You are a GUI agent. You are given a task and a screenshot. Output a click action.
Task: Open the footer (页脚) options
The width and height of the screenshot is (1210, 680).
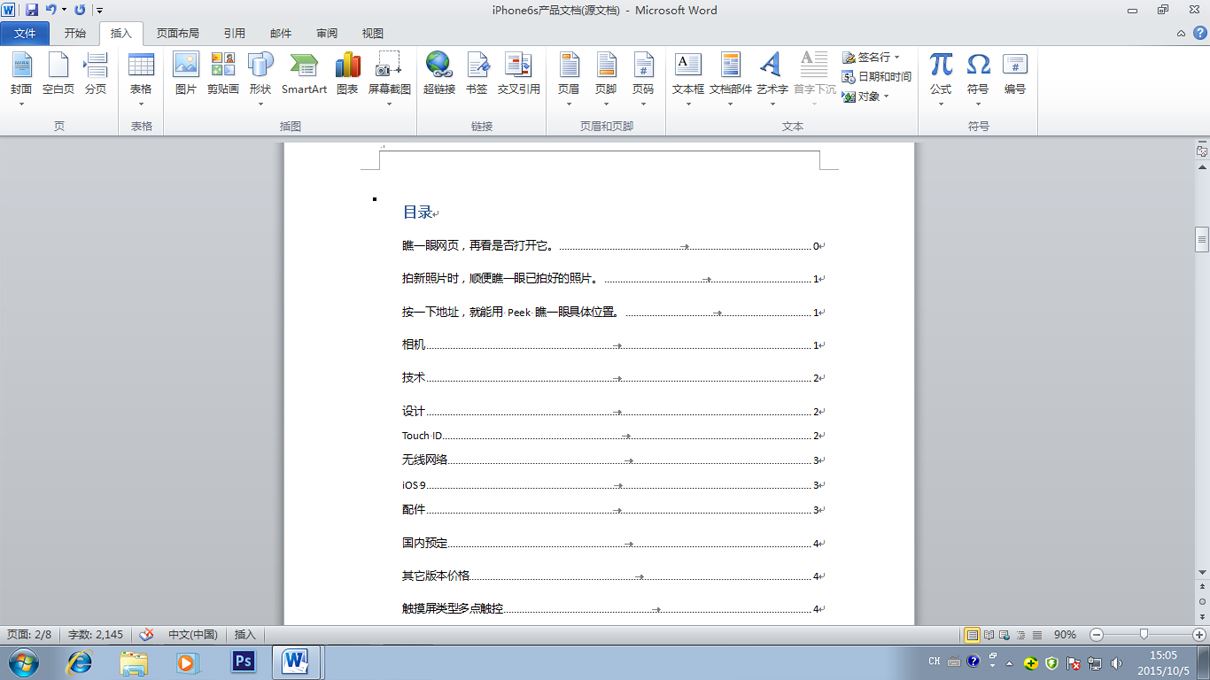click(606, 78)
